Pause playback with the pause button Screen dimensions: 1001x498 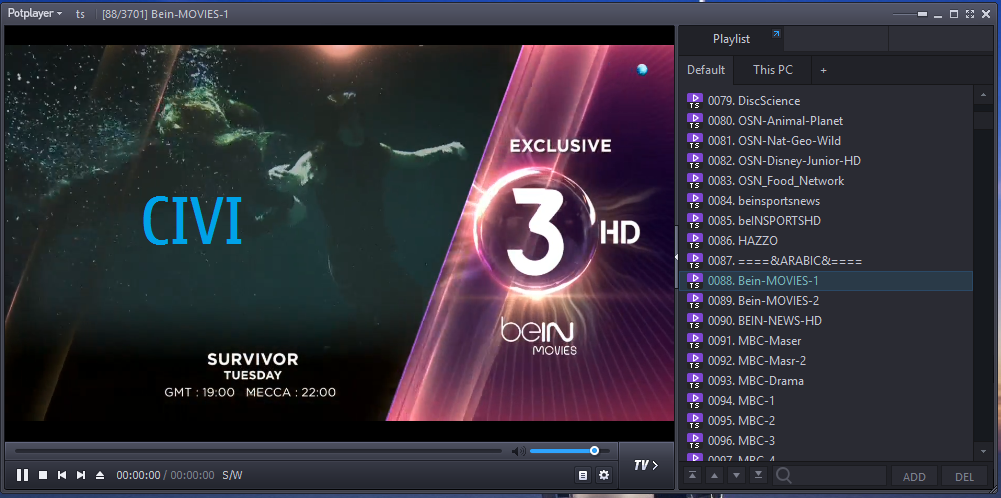[x=22, y=475]
